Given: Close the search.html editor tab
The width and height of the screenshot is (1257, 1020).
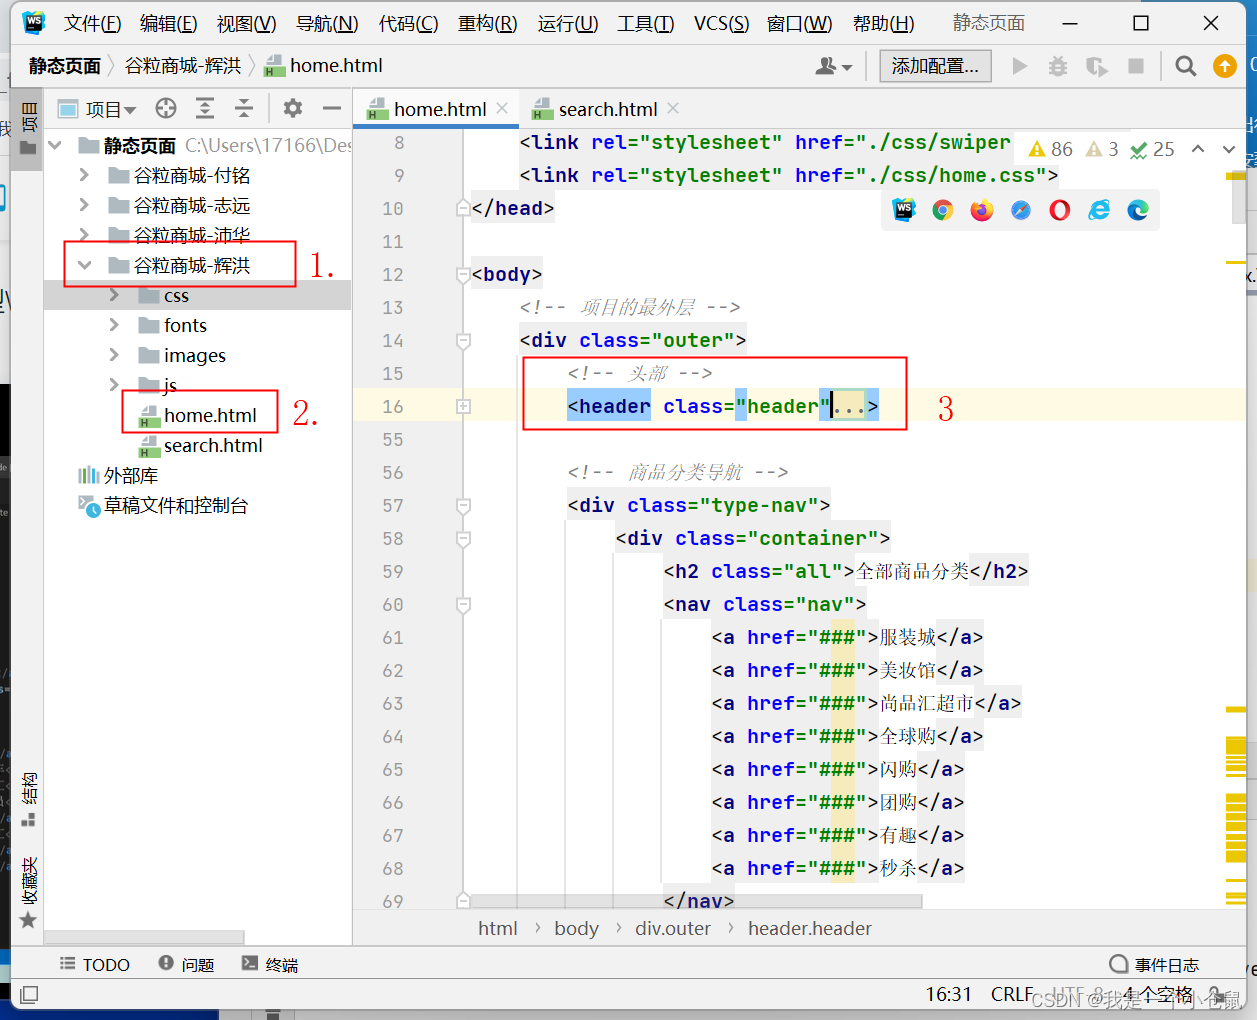Looking at the screenshot, I should pos(673,108).
